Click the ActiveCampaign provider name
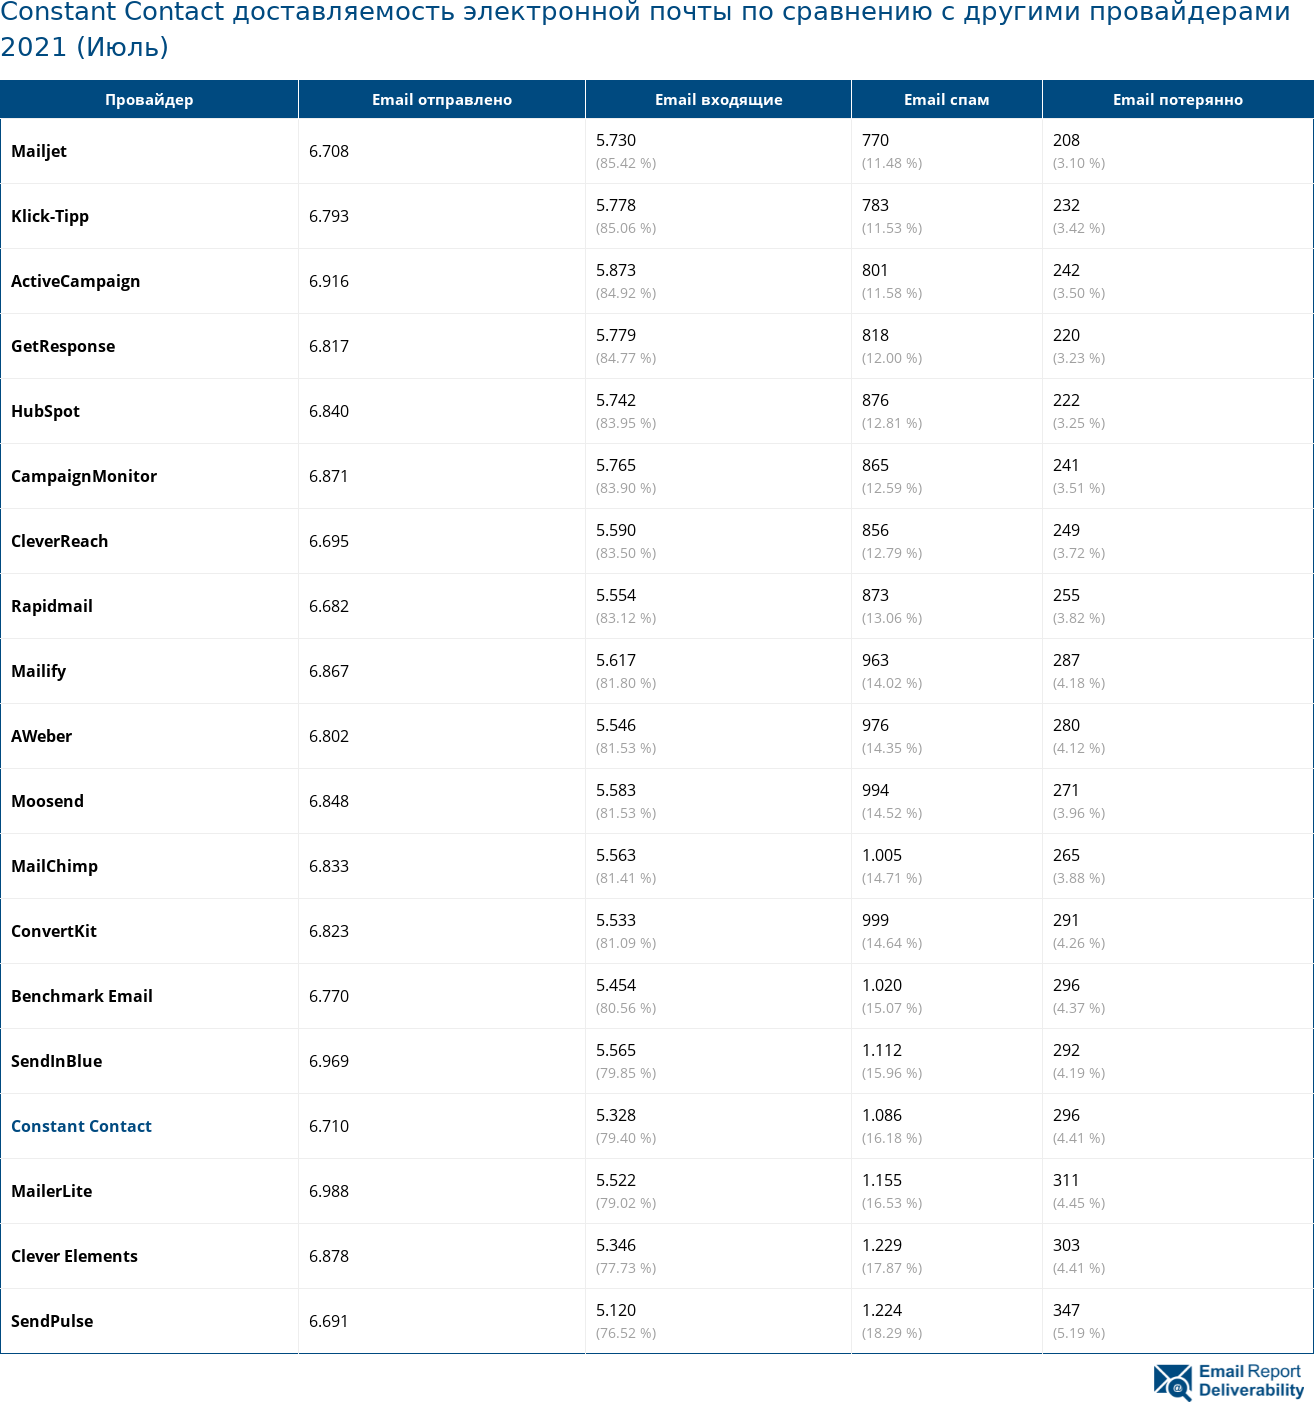The width and height of the screenshot is (1314, 1402). point(76,281)
